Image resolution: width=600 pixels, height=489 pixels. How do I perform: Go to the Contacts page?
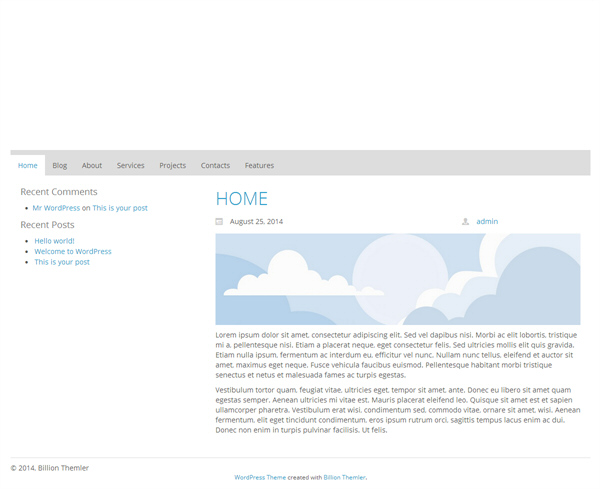point(215,165)
